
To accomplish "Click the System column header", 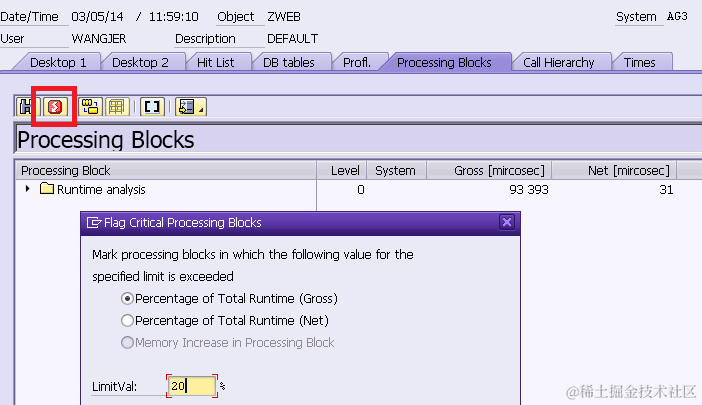I will pyautogui.click(x=396, y=171).
